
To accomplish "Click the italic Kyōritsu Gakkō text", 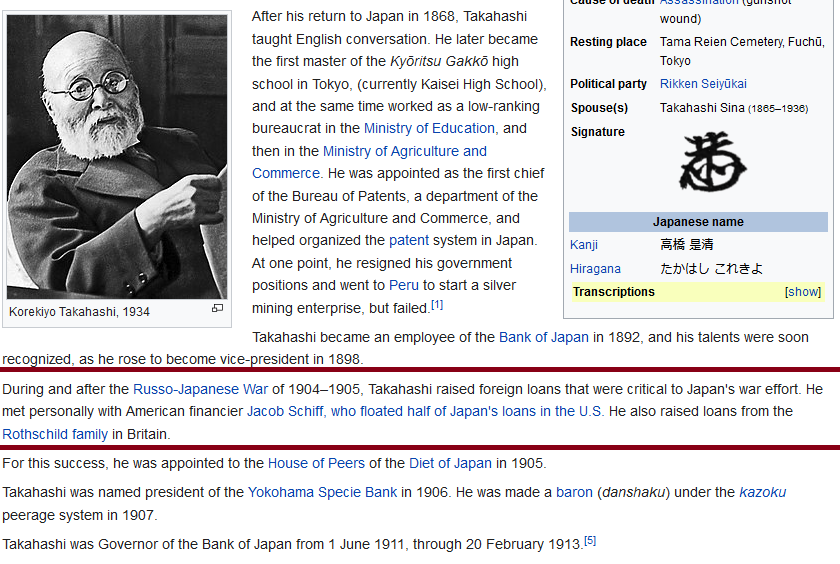I will (439, 62).
